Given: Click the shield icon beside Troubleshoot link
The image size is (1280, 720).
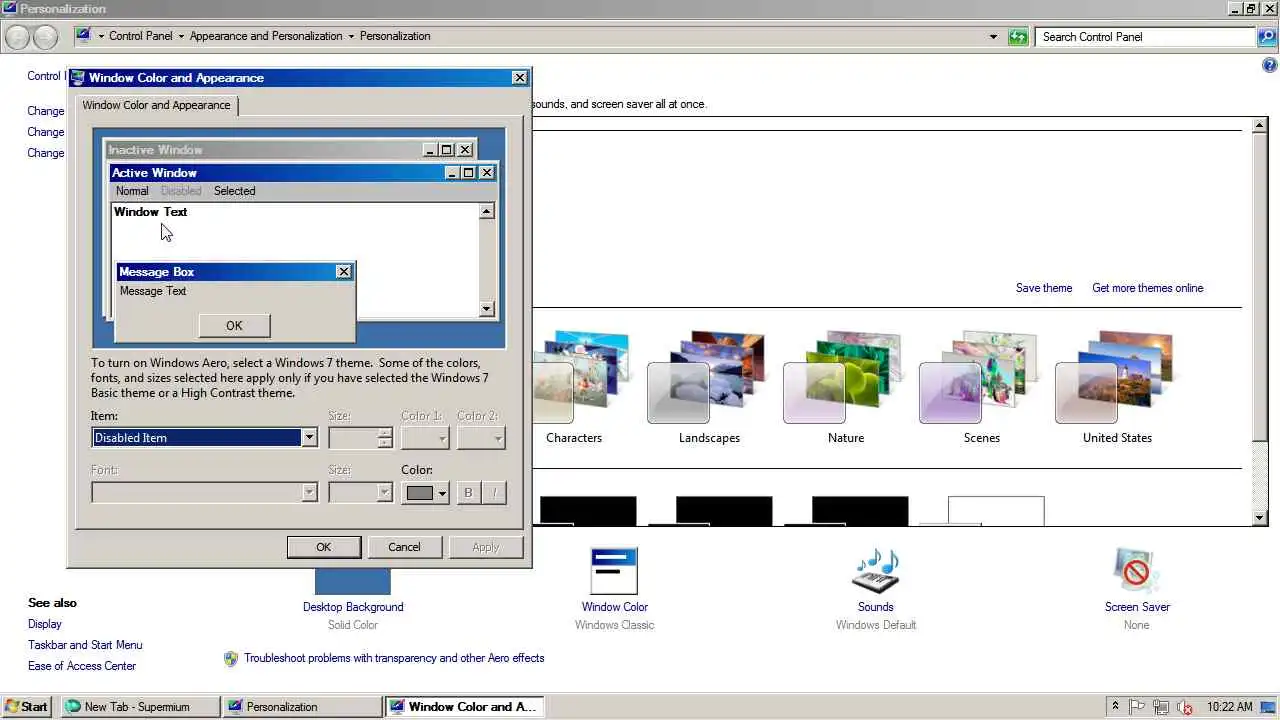Looking at the screenshot, I should click(x=231, y=658).
